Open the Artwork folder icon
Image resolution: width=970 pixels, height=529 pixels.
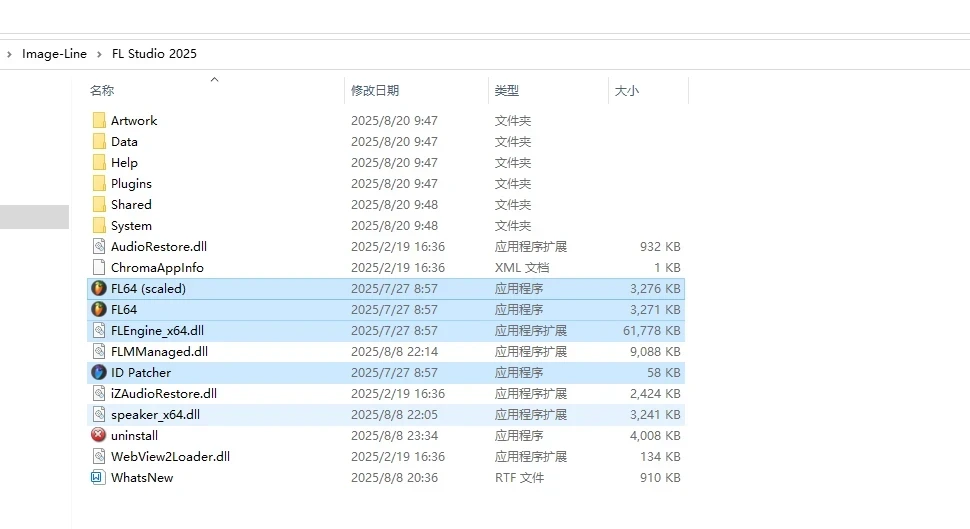[99, 120]
